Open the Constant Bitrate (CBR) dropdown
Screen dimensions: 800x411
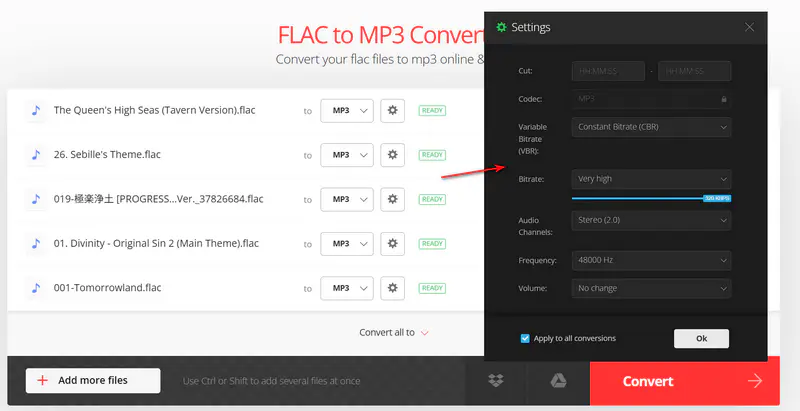(652, 127)
